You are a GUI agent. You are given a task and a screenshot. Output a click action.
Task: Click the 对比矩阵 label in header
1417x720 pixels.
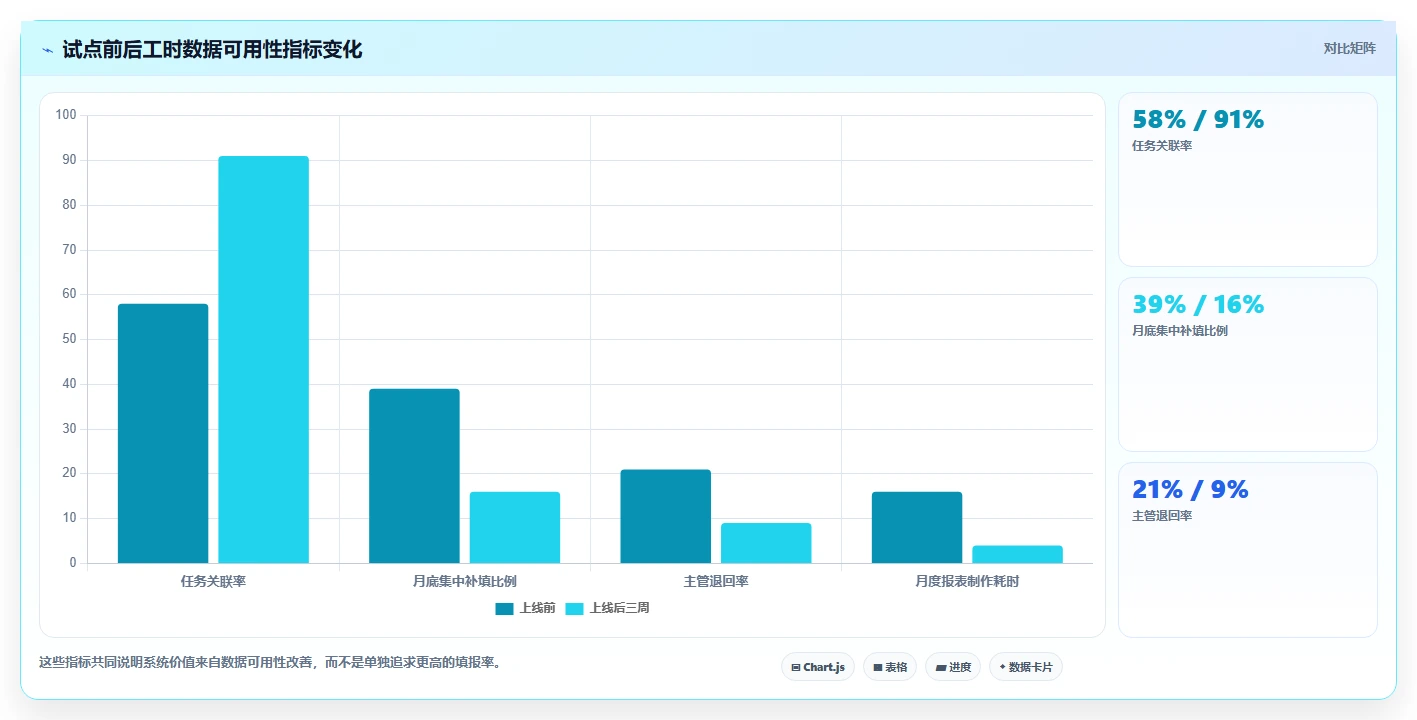point(1350,48)
